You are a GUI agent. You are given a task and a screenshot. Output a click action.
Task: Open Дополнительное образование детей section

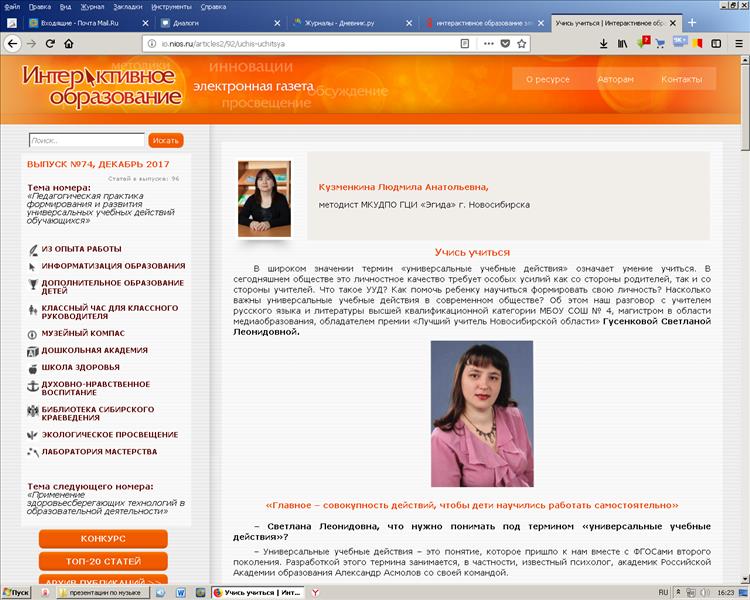[x=112, y=287]
